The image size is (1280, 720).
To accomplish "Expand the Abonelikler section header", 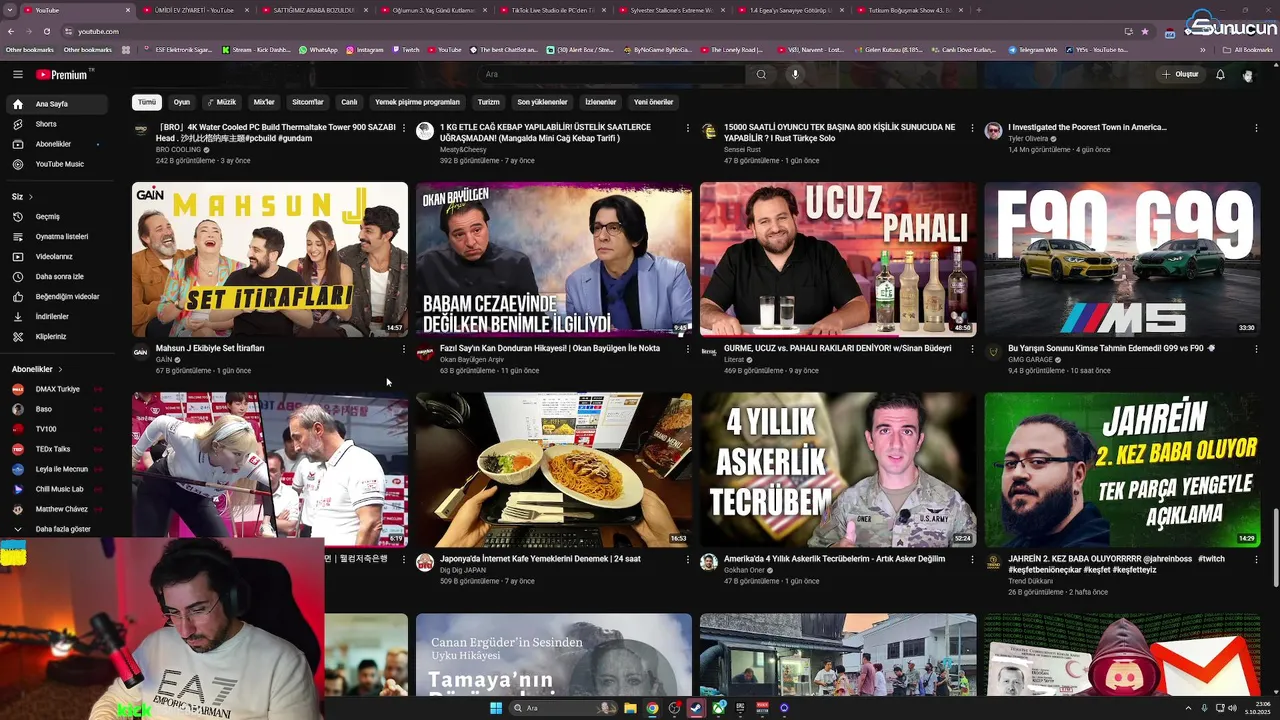I will click(37, 369).
